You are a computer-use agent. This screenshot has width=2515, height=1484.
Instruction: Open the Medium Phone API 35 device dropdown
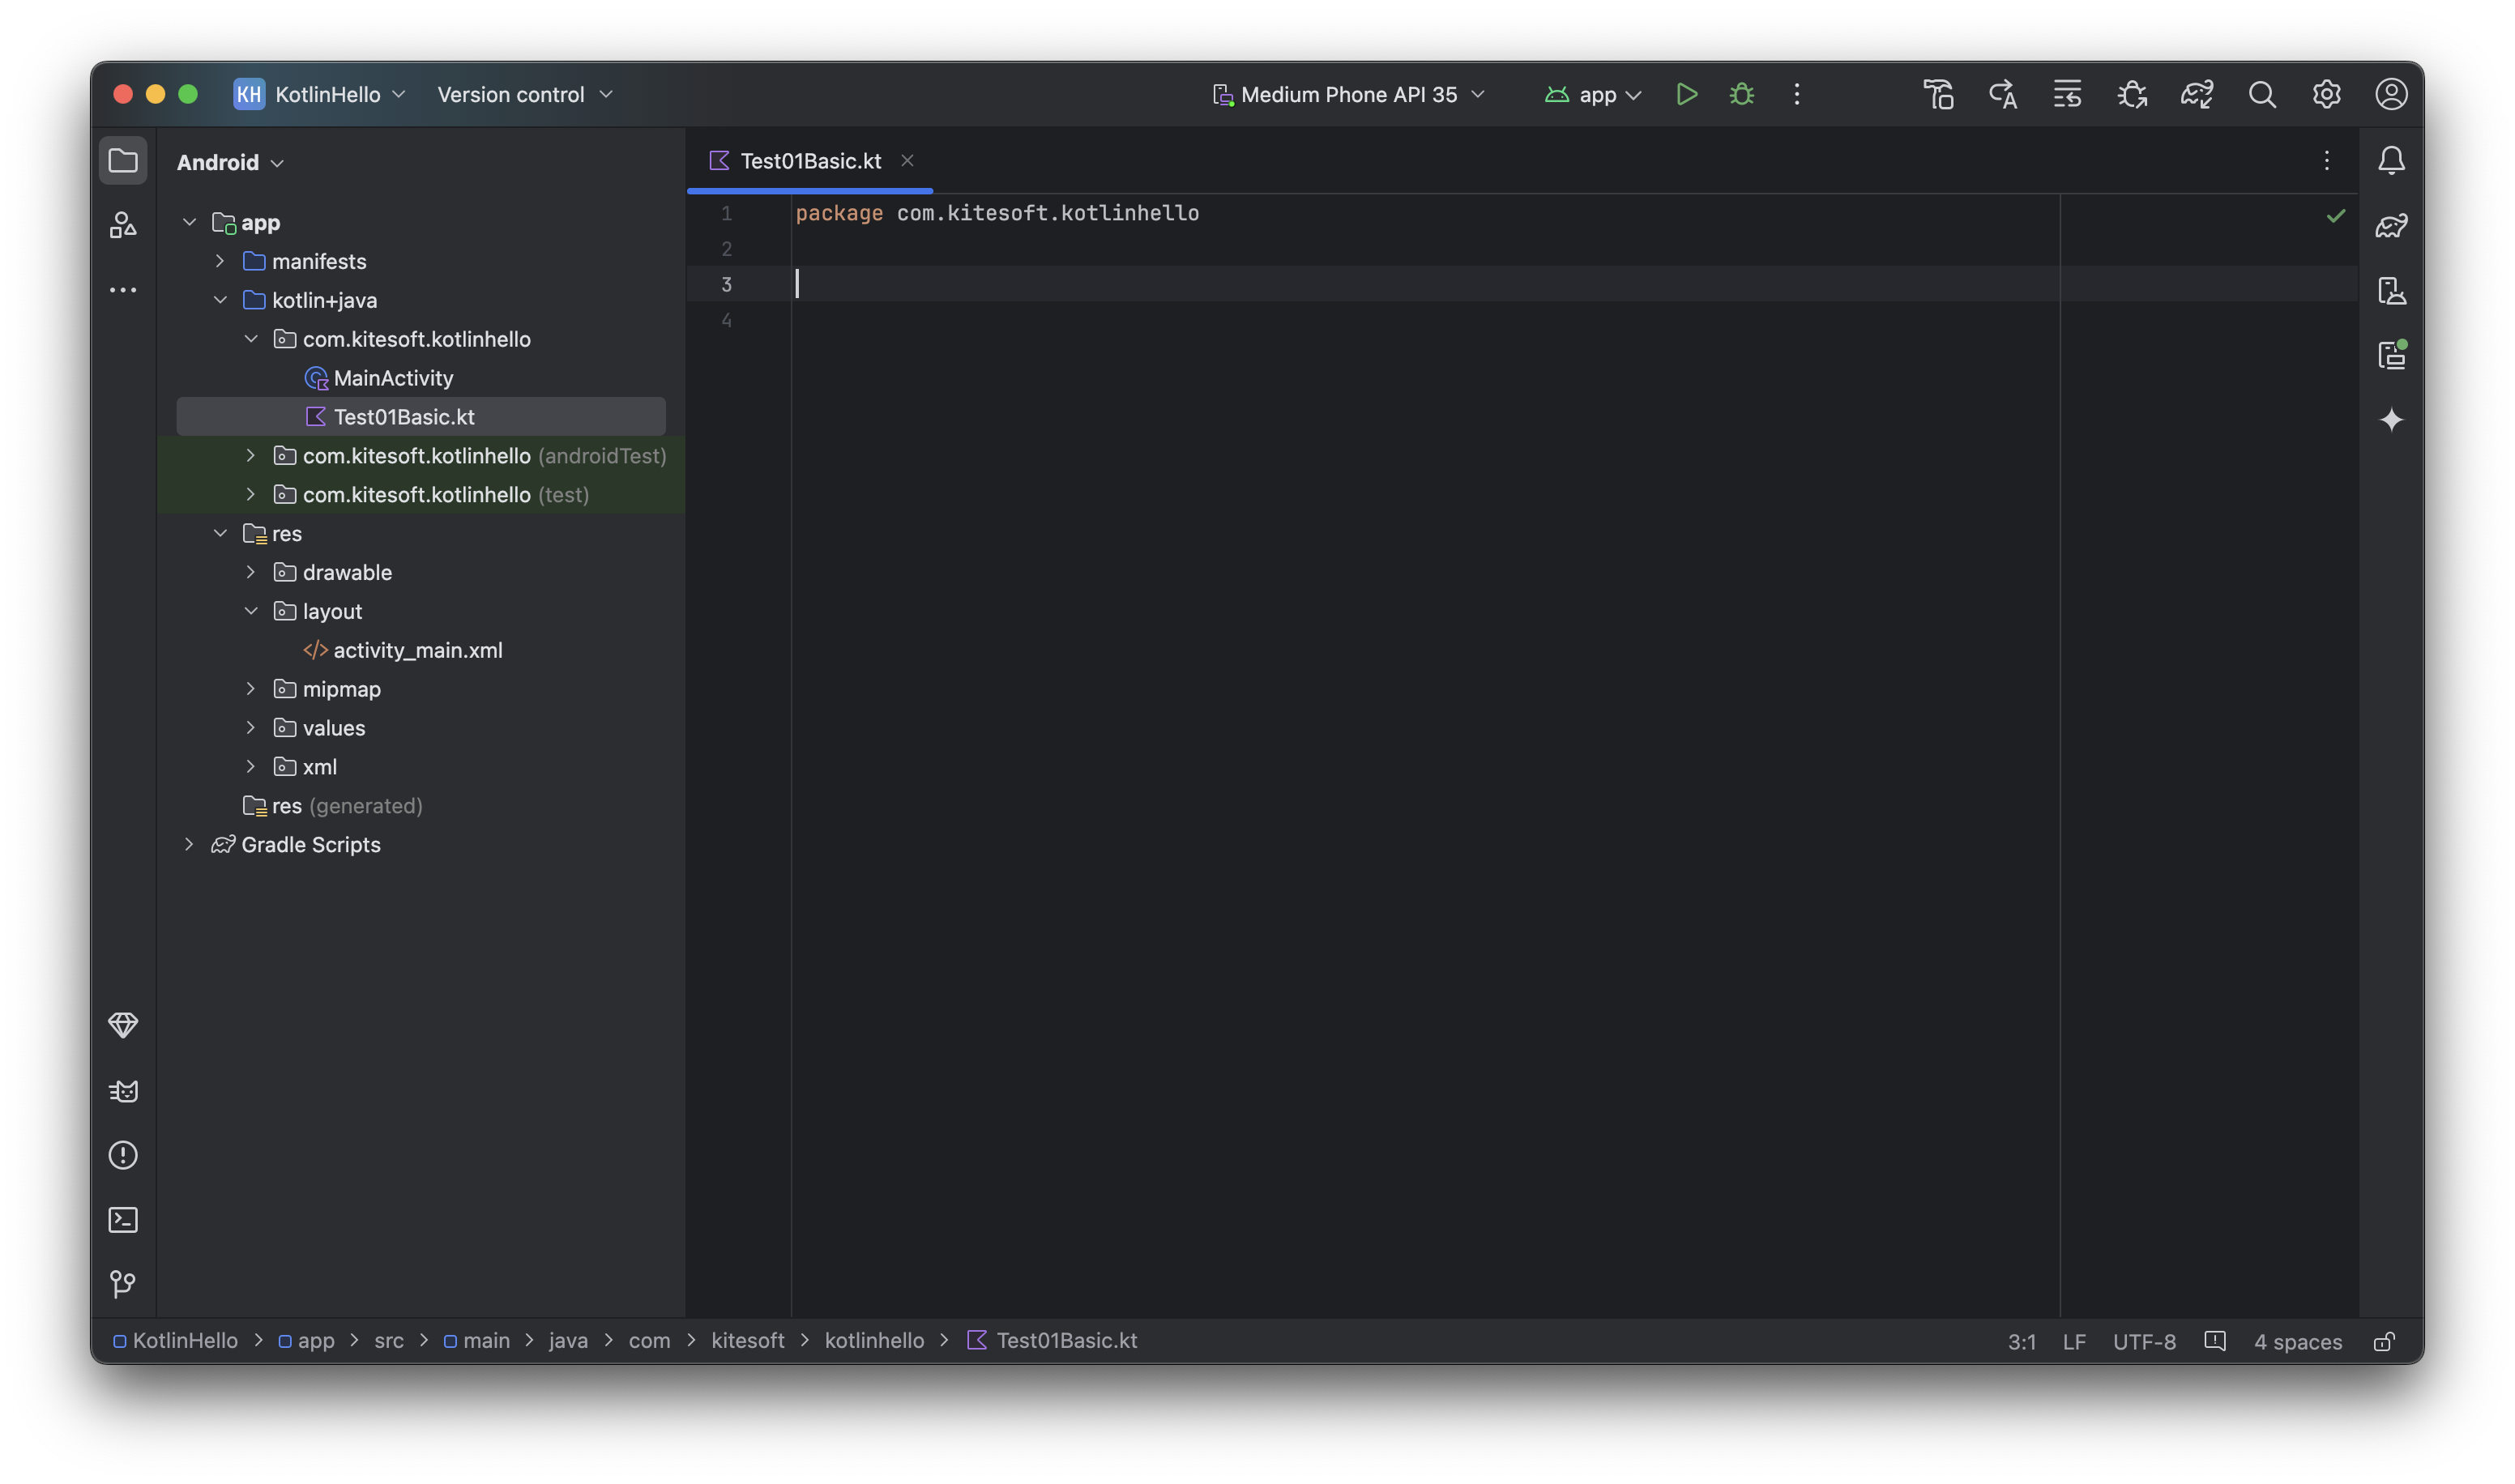(x=1348, y=94)
